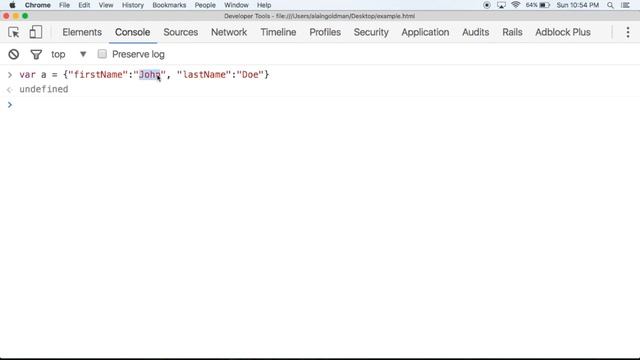Image resolution: width=640 pixels, height=360 pixels.
Task: Switch to the Elements tab
Action: tap(82, 32)
